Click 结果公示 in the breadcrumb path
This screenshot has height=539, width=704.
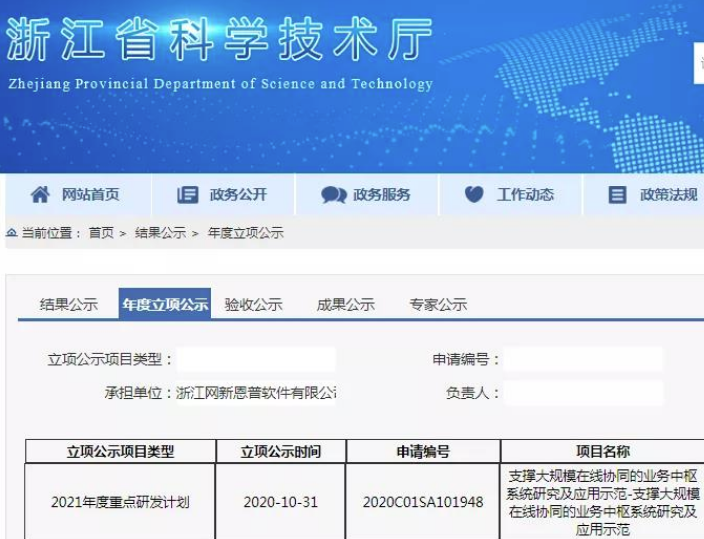coord(160,233)
